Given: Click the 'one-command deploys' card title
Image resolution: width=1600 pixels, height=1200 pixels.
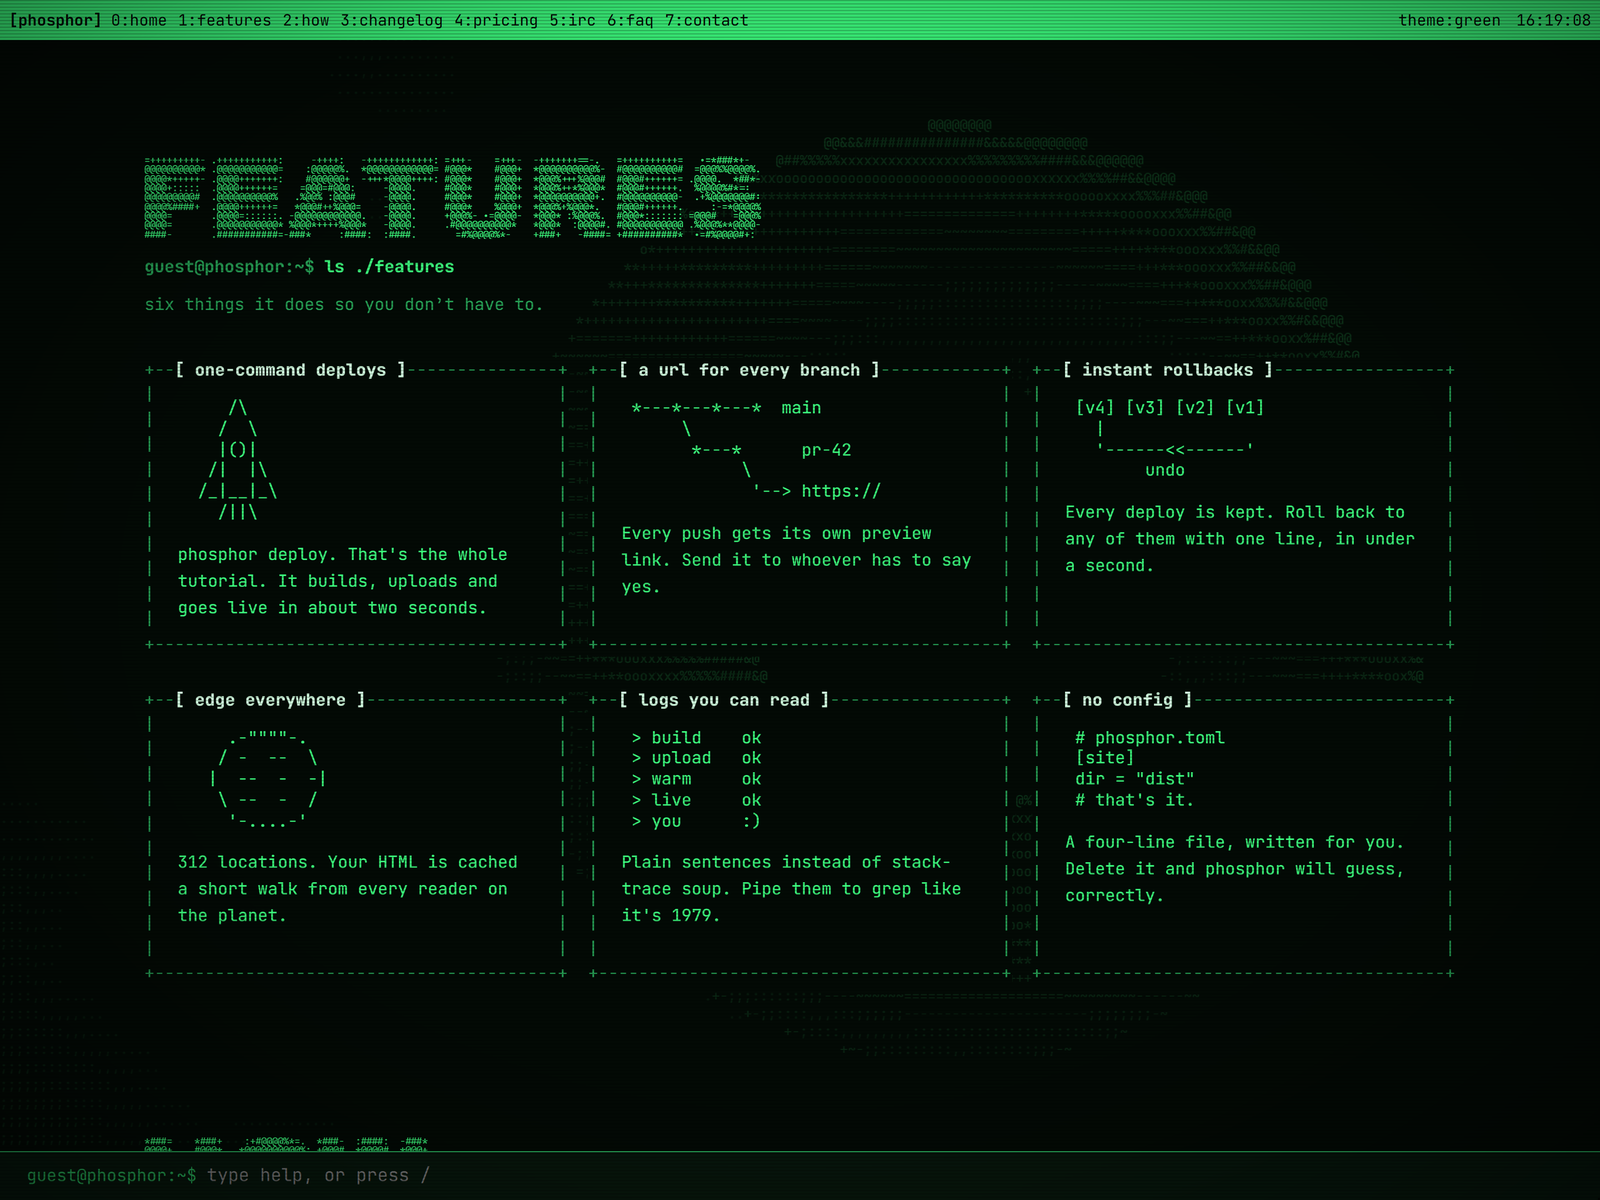Looking at the screenshot, I should 290,370.
